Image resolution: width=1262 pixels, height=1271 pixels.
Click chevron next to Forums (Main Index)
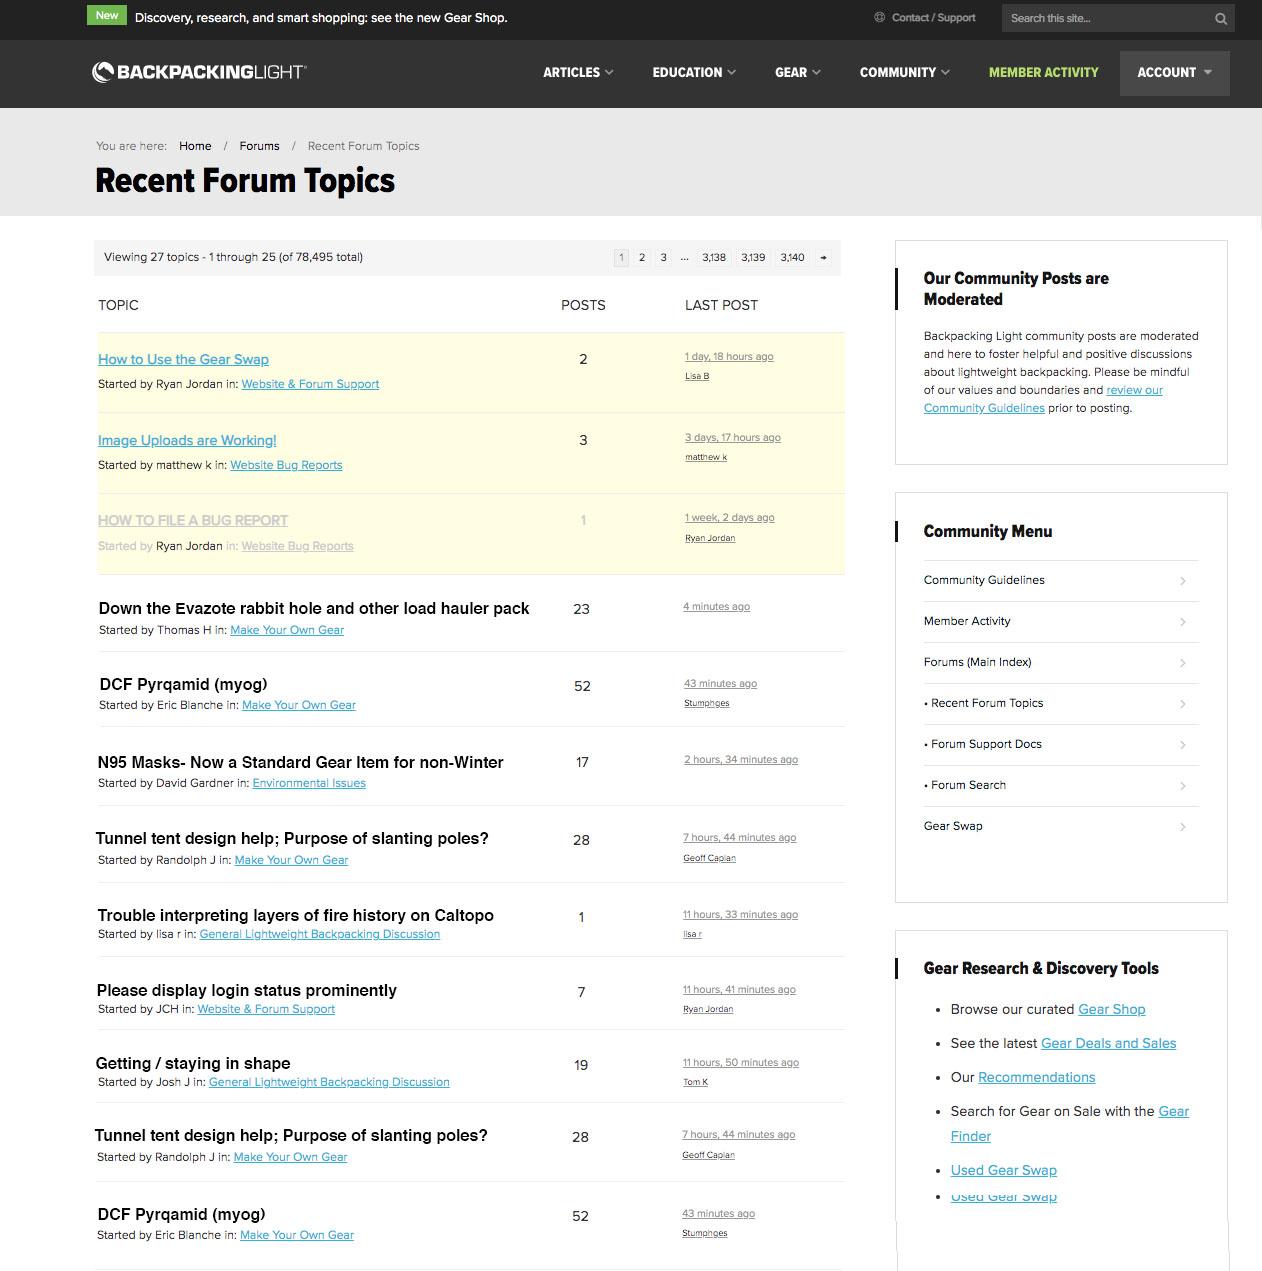(x=1183, y=663)
